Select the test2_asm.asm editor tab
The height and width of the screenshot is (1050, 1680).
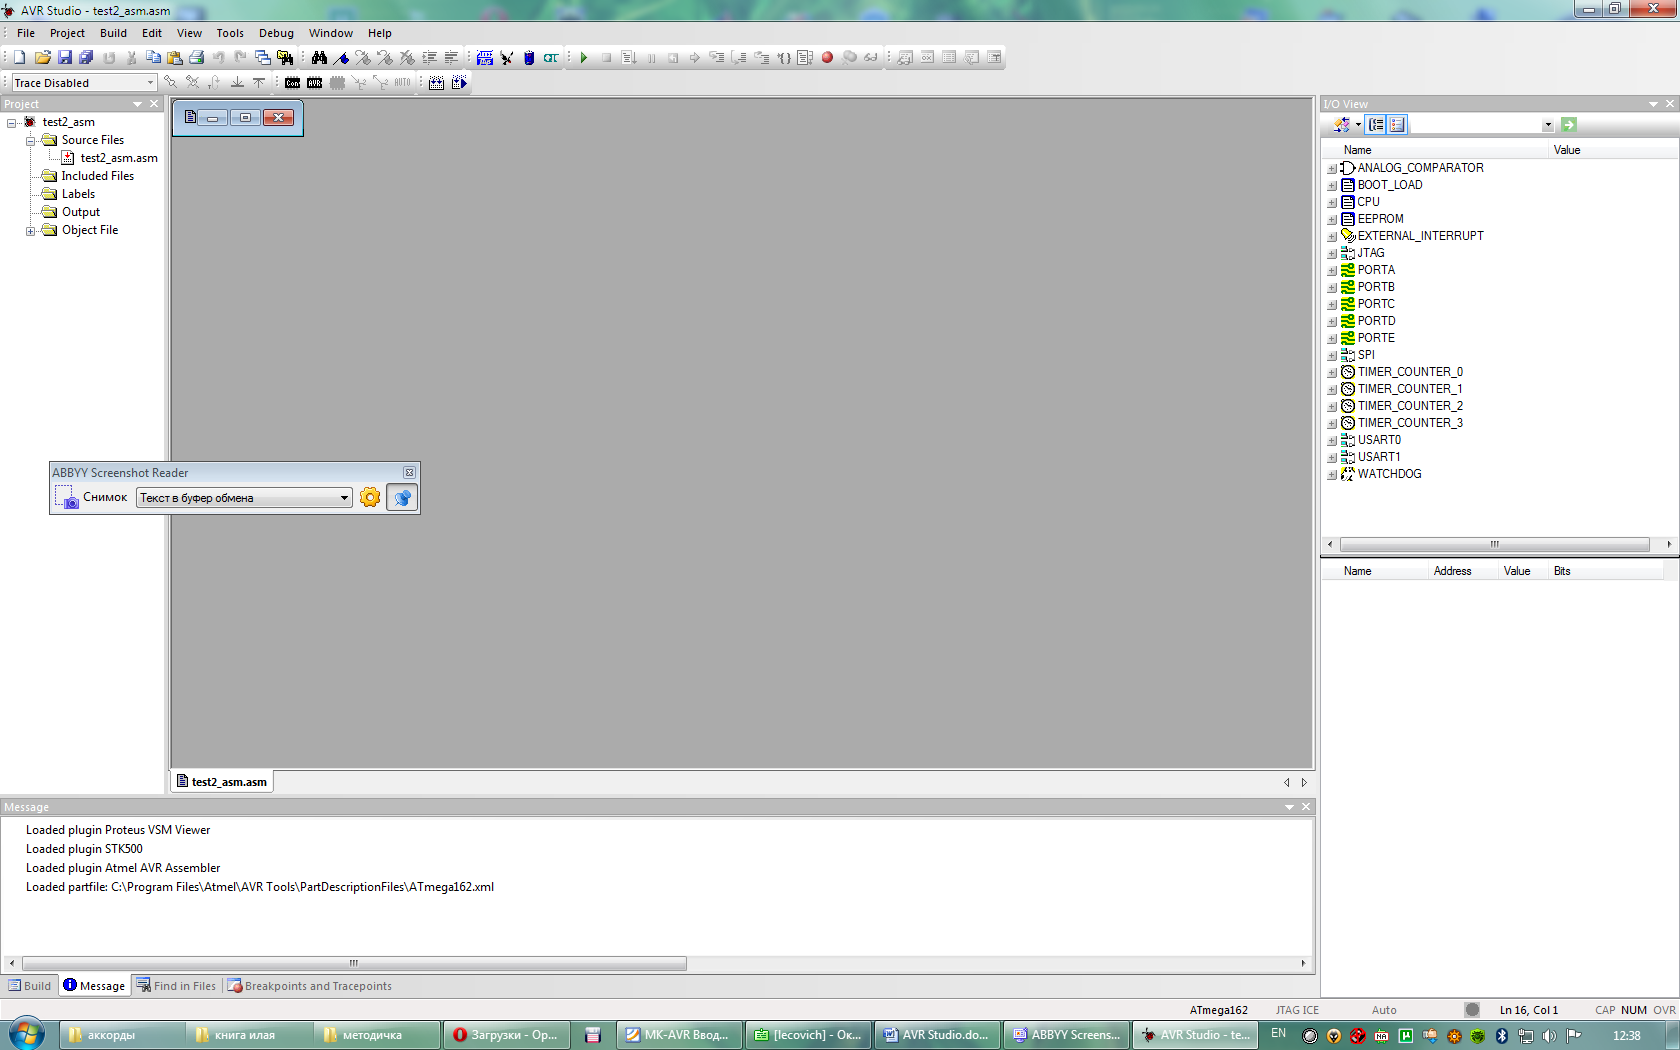tap(222, 782)
